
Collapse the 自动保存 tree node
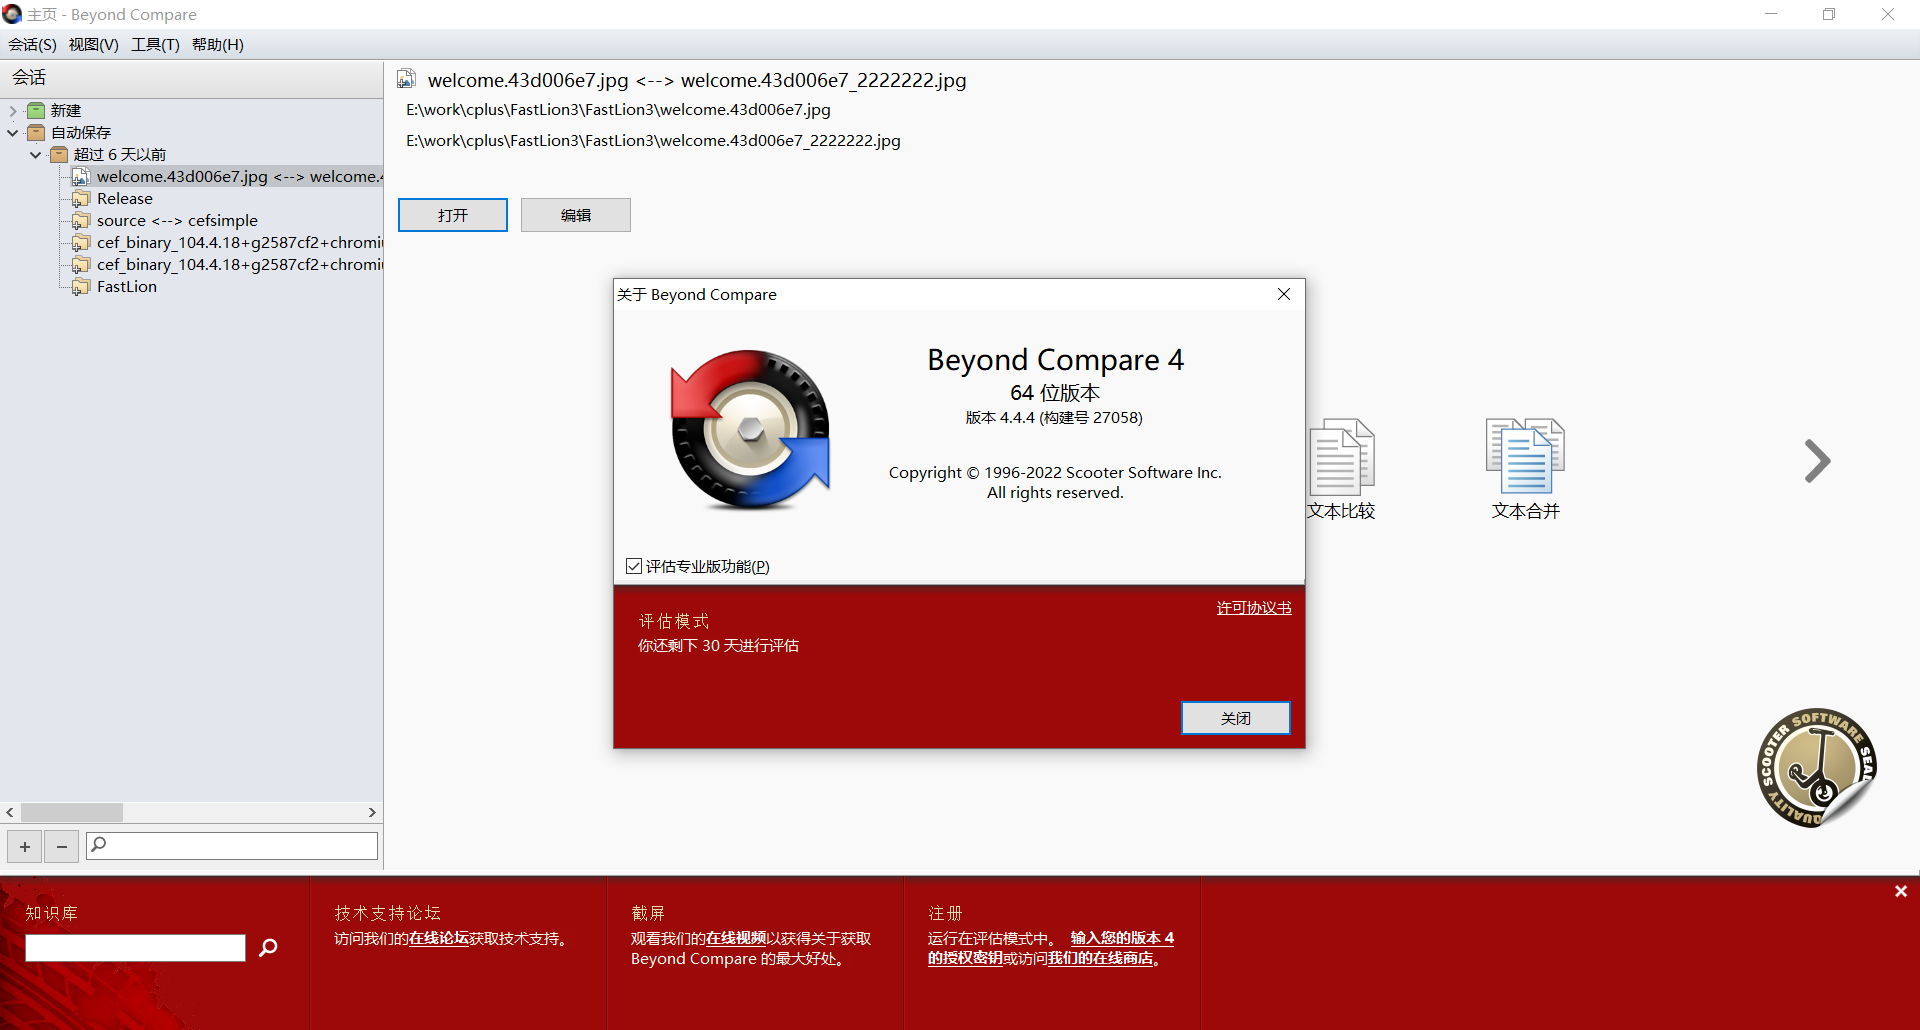point(13,133)
